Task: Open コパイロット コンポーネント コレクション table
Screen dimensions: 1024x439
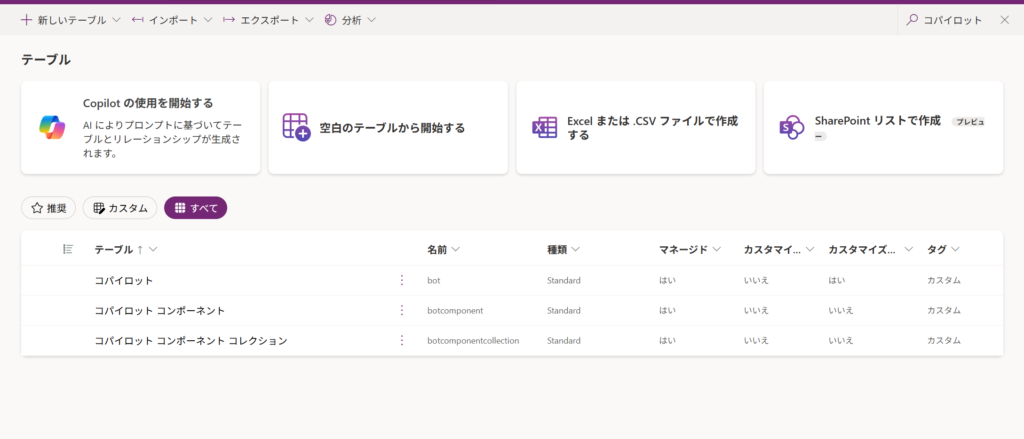Action: pyautogui.click(x=191, y=340)
